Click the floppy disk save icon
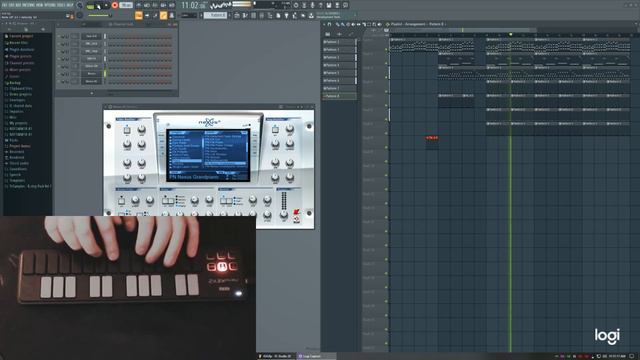 329,5
